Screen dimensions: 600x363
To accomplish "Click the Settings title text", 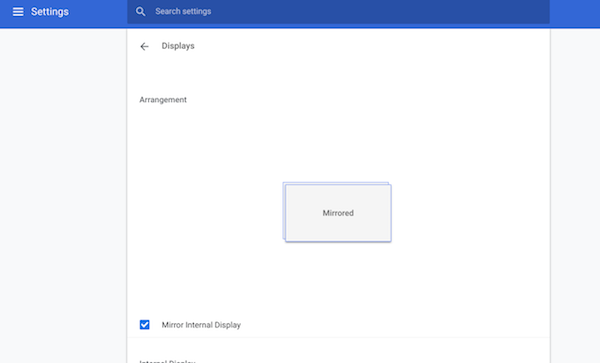I will click(x=50, y=12).
